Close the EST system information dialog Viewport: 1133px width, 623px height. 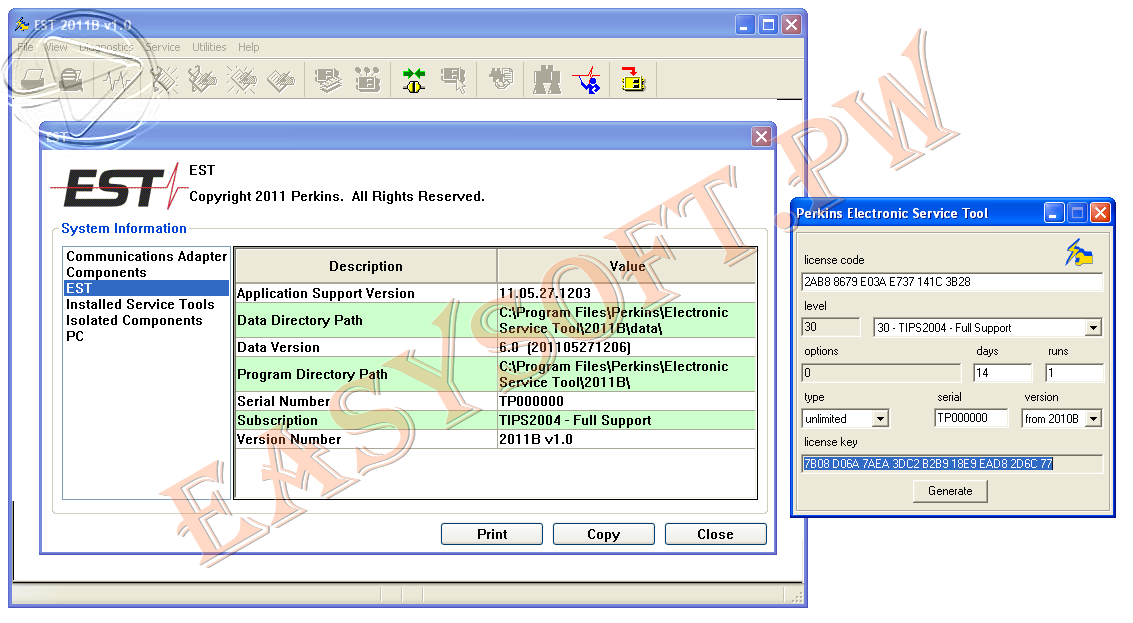[x=762, y=137]
